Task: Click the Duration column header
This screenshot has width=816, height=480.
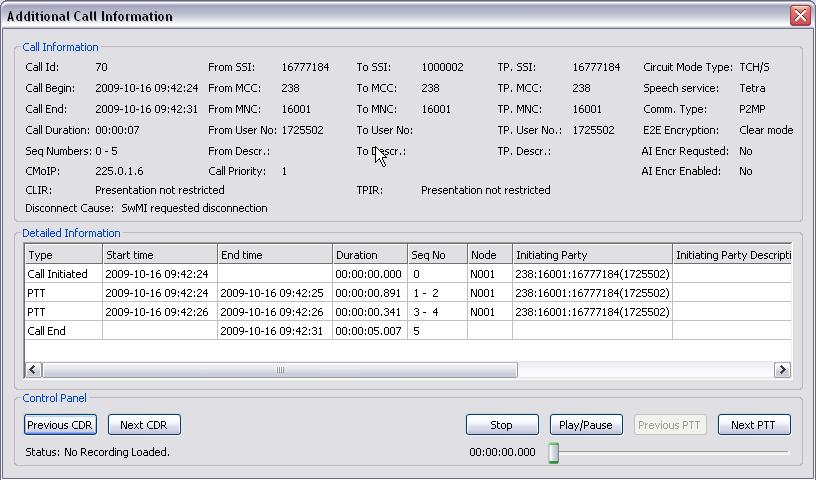Action: pyautogui.click(x=370, y=255)
